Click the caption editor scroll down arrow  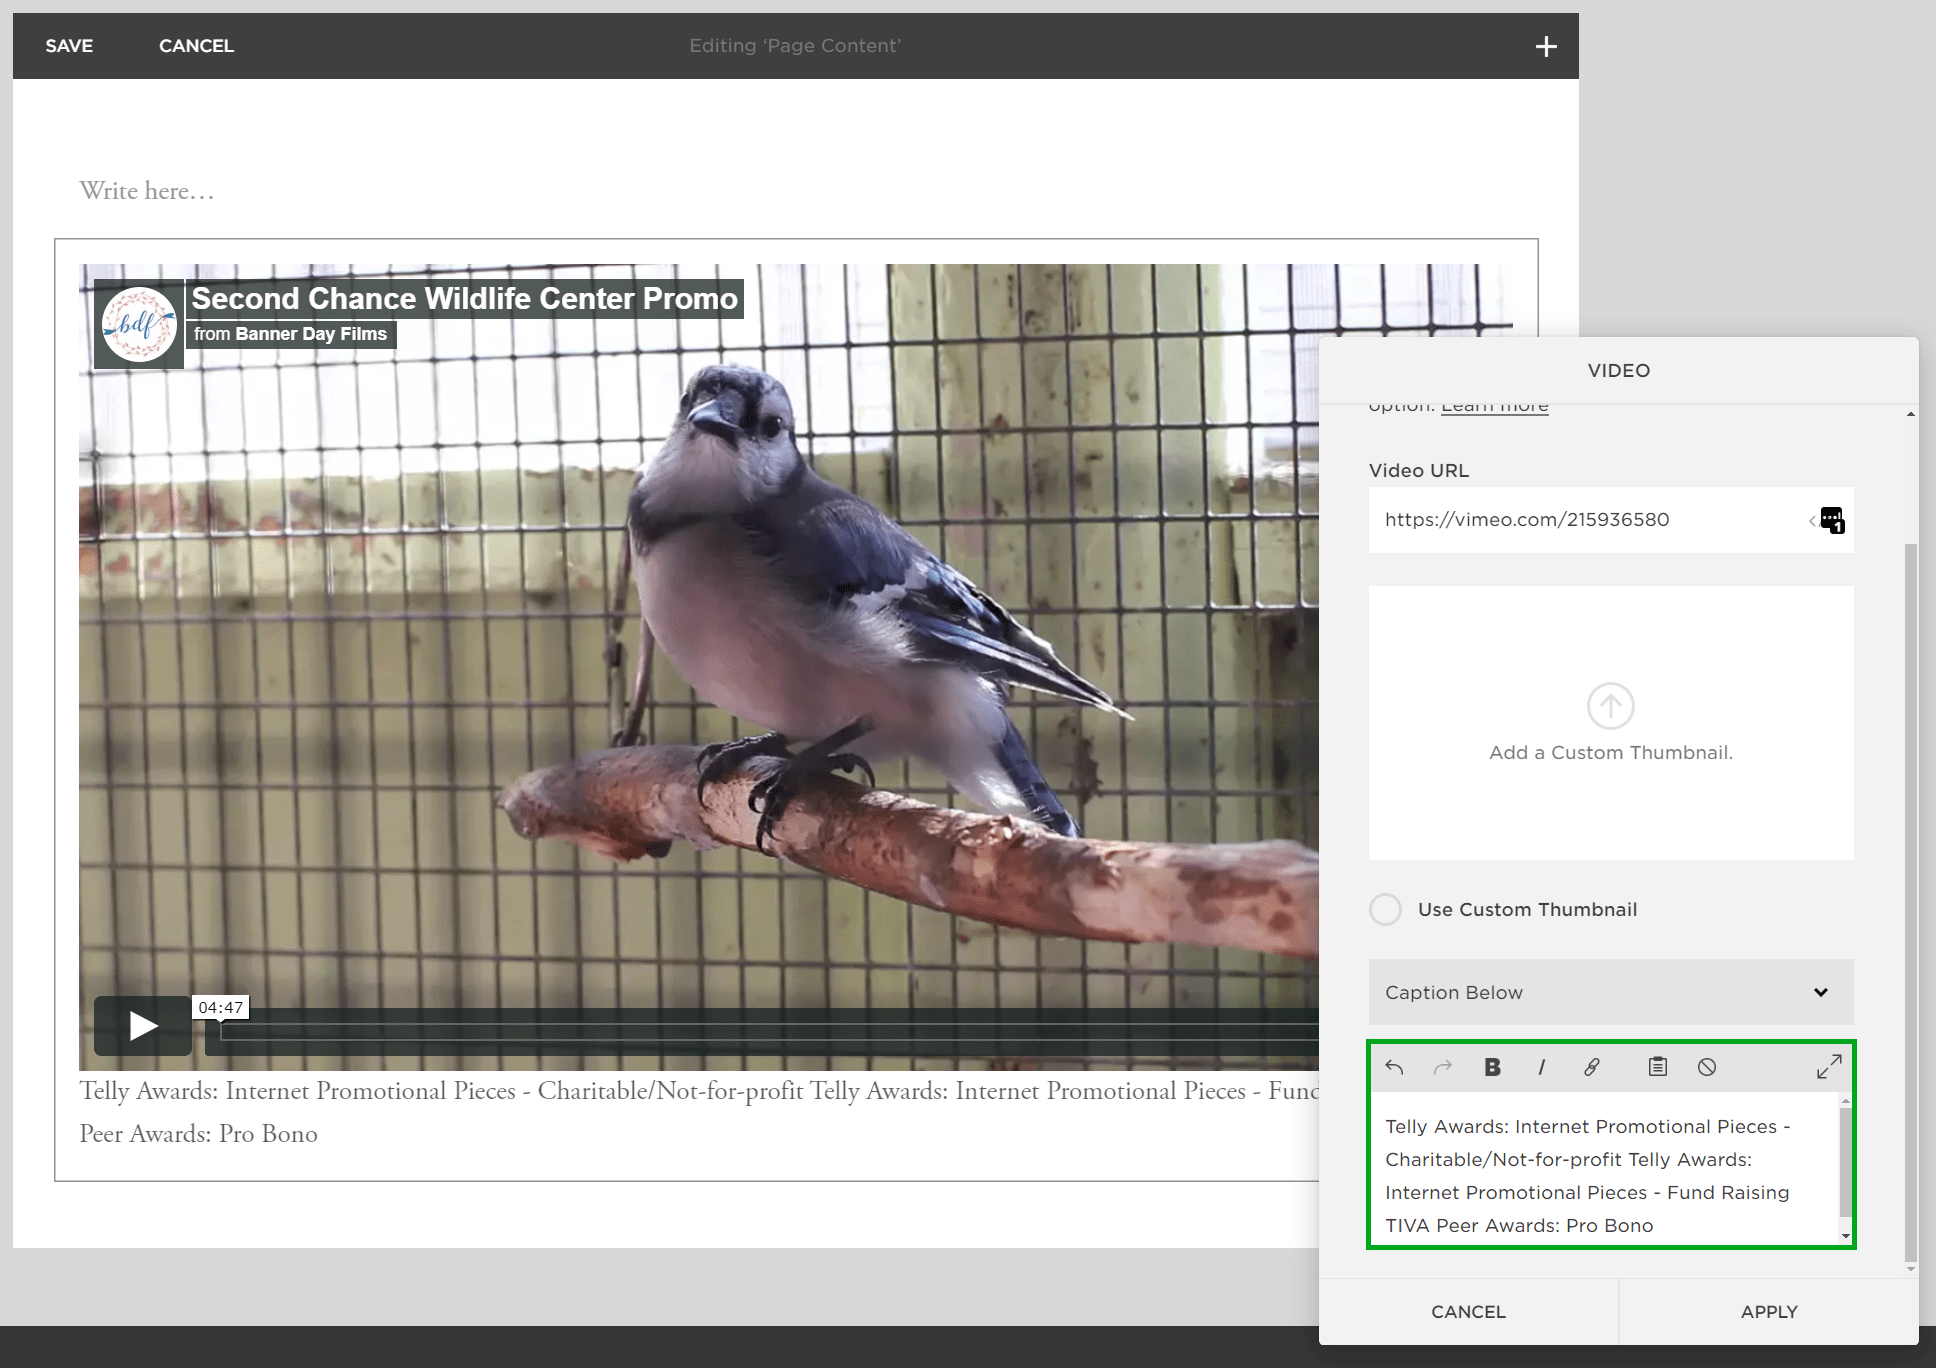(1846, 1237)
